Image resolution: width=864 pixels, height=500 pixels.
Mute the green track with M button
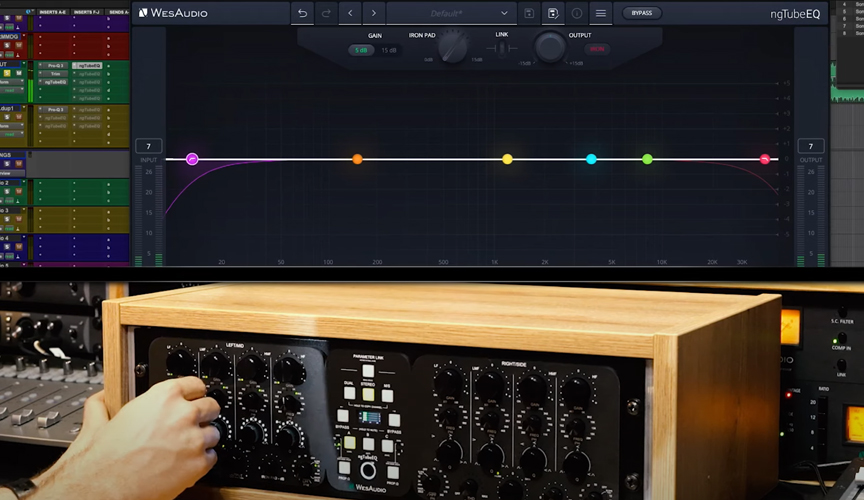point(19,73)
